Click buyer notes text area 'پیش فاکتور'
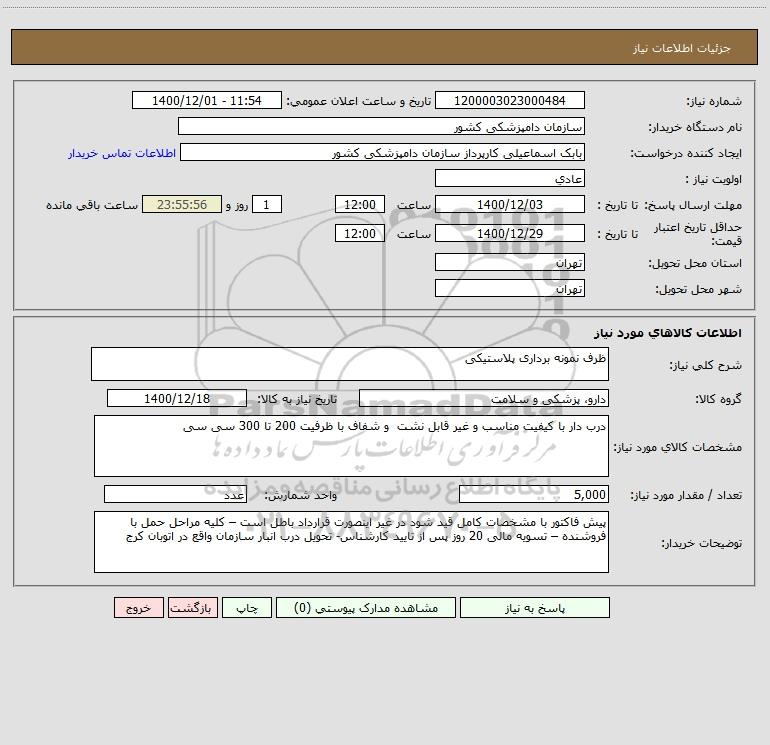 [351, 542]
